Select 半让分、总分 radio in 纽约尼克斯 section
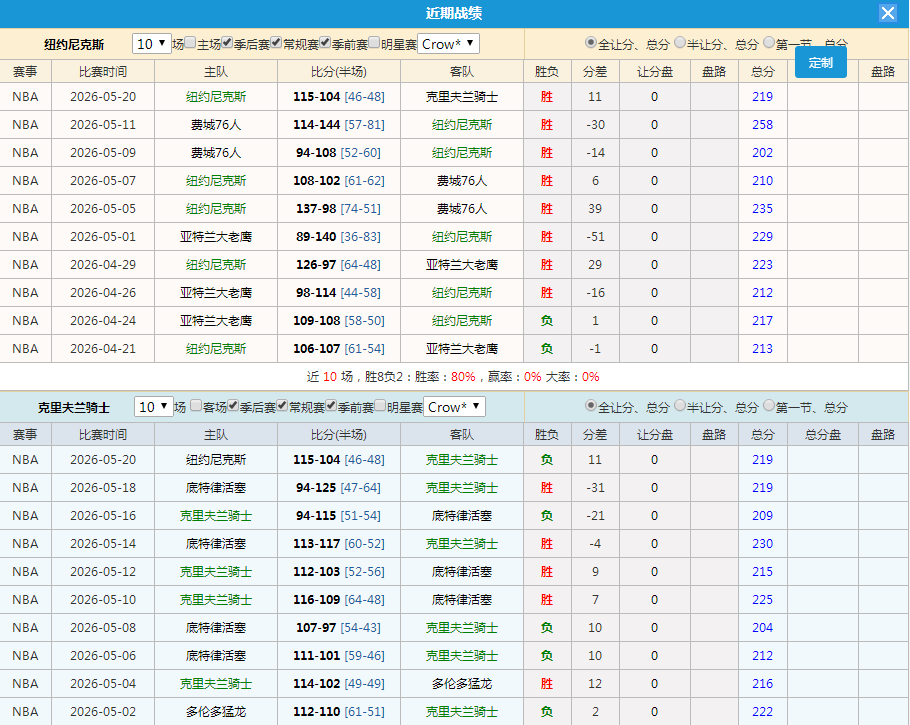The width and height of the screenshot is (910, 725). (x=680, y=42)
